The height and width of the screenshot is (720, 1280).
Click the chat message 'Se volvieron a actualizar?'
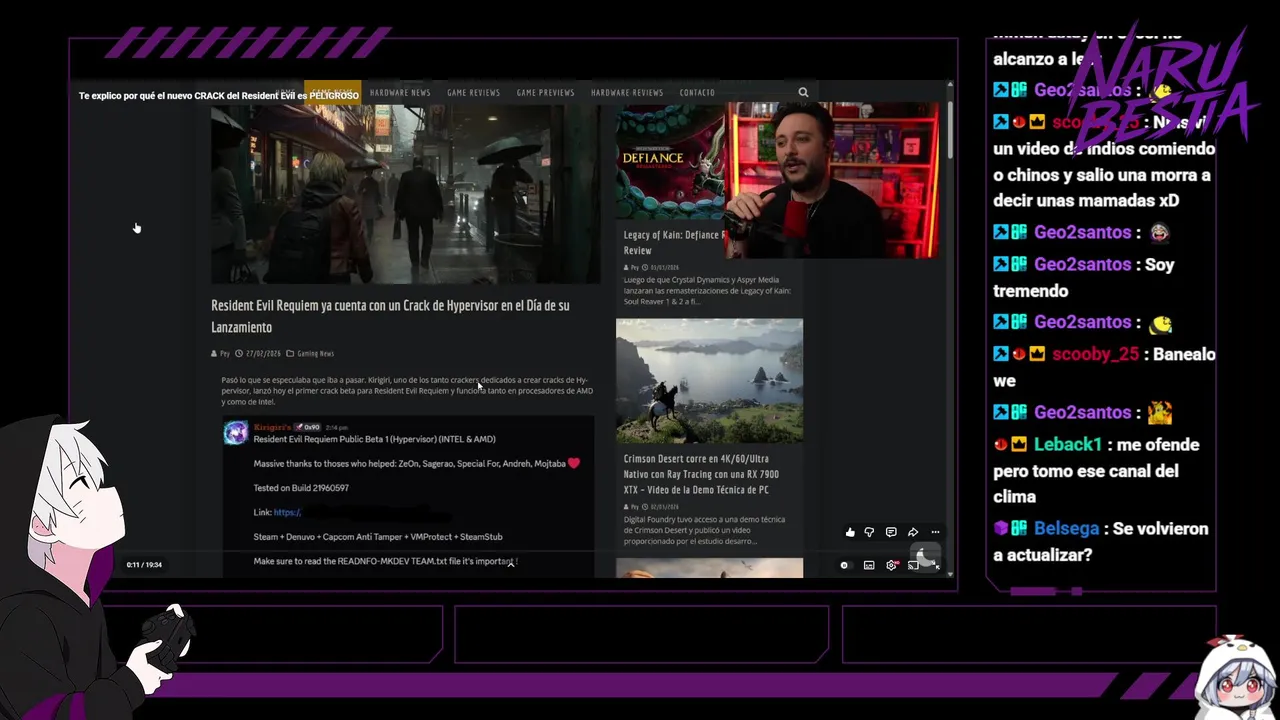pyautogui.click(x=1100, y=542)
